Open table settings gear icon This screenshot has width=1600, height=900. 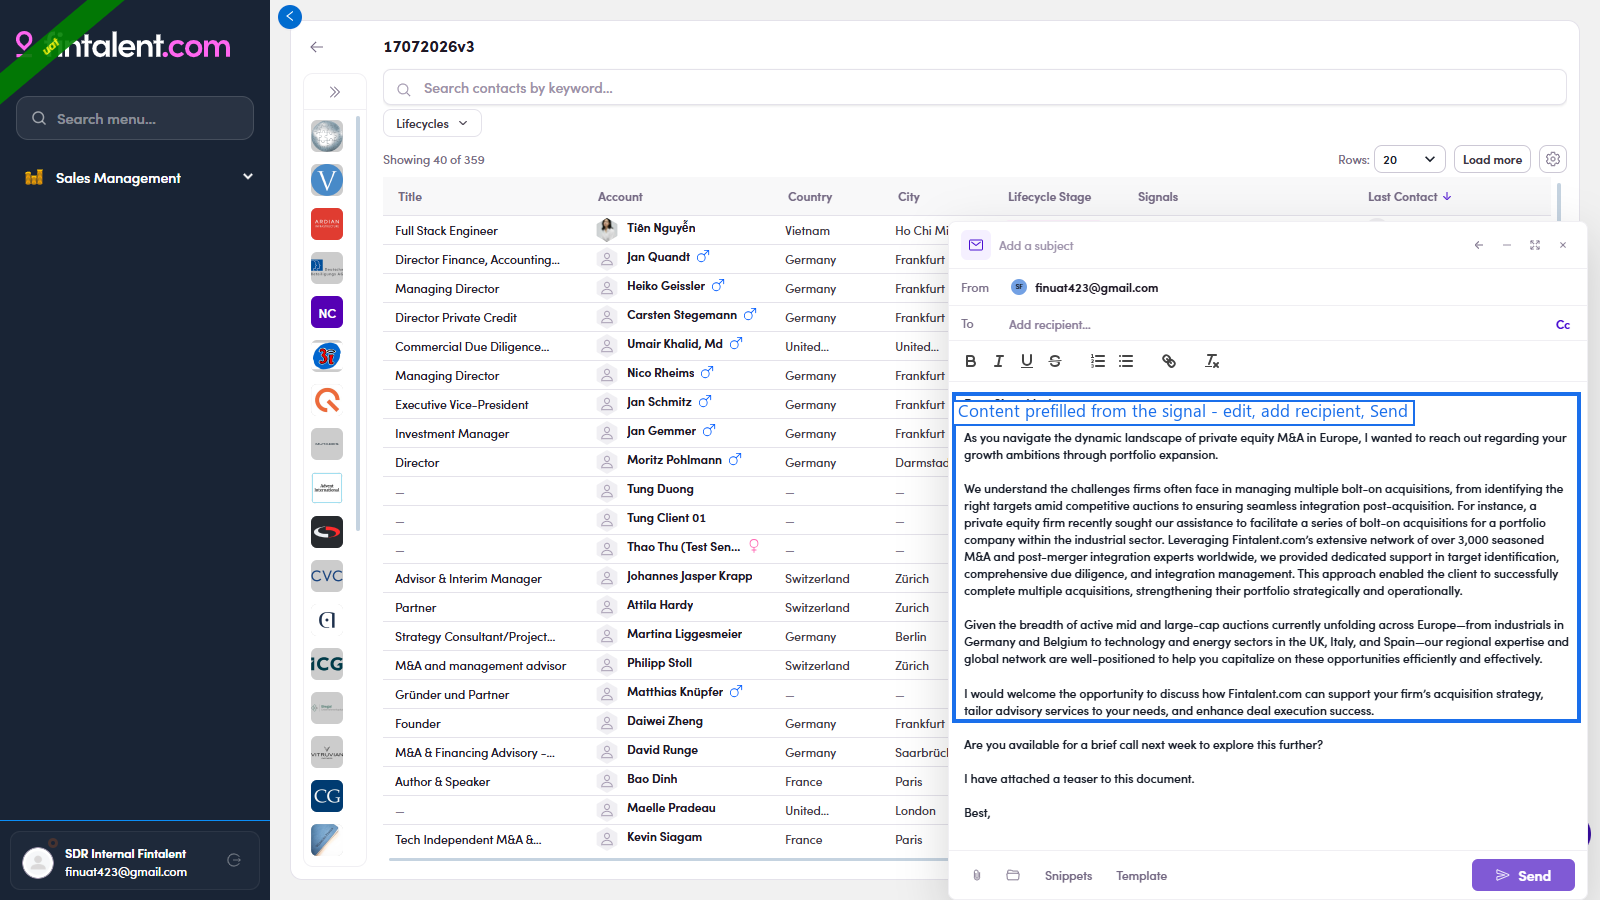[x=1553, y=159]
